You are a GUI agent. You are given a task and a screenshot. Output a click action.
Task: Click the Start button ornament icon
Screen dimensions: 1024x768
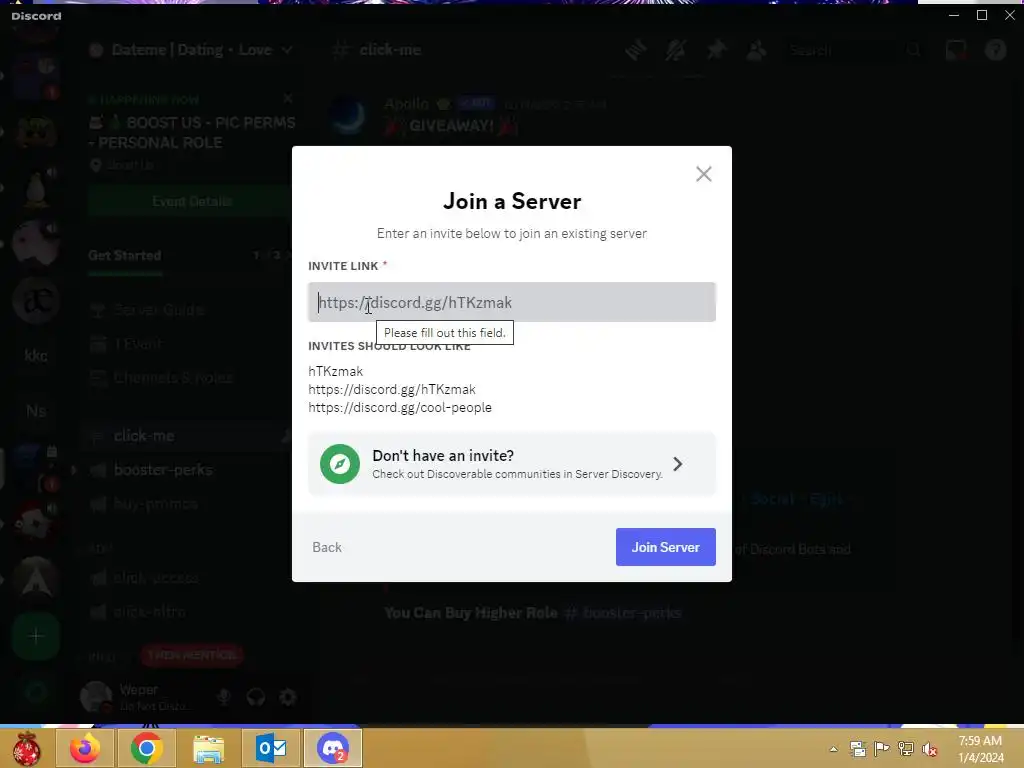click(27, 748)
